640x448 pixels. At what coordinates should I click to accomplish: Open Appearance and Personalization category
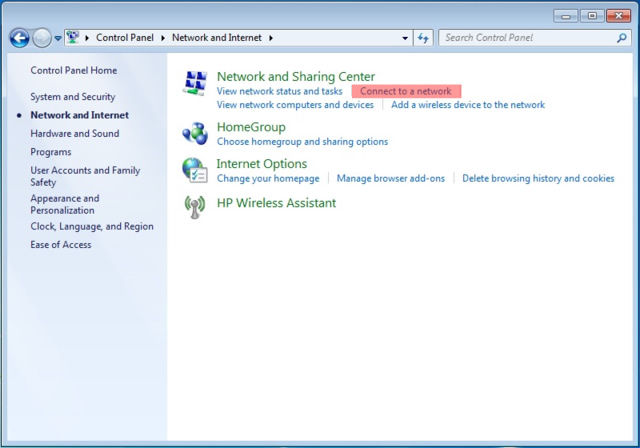point(64,204)
